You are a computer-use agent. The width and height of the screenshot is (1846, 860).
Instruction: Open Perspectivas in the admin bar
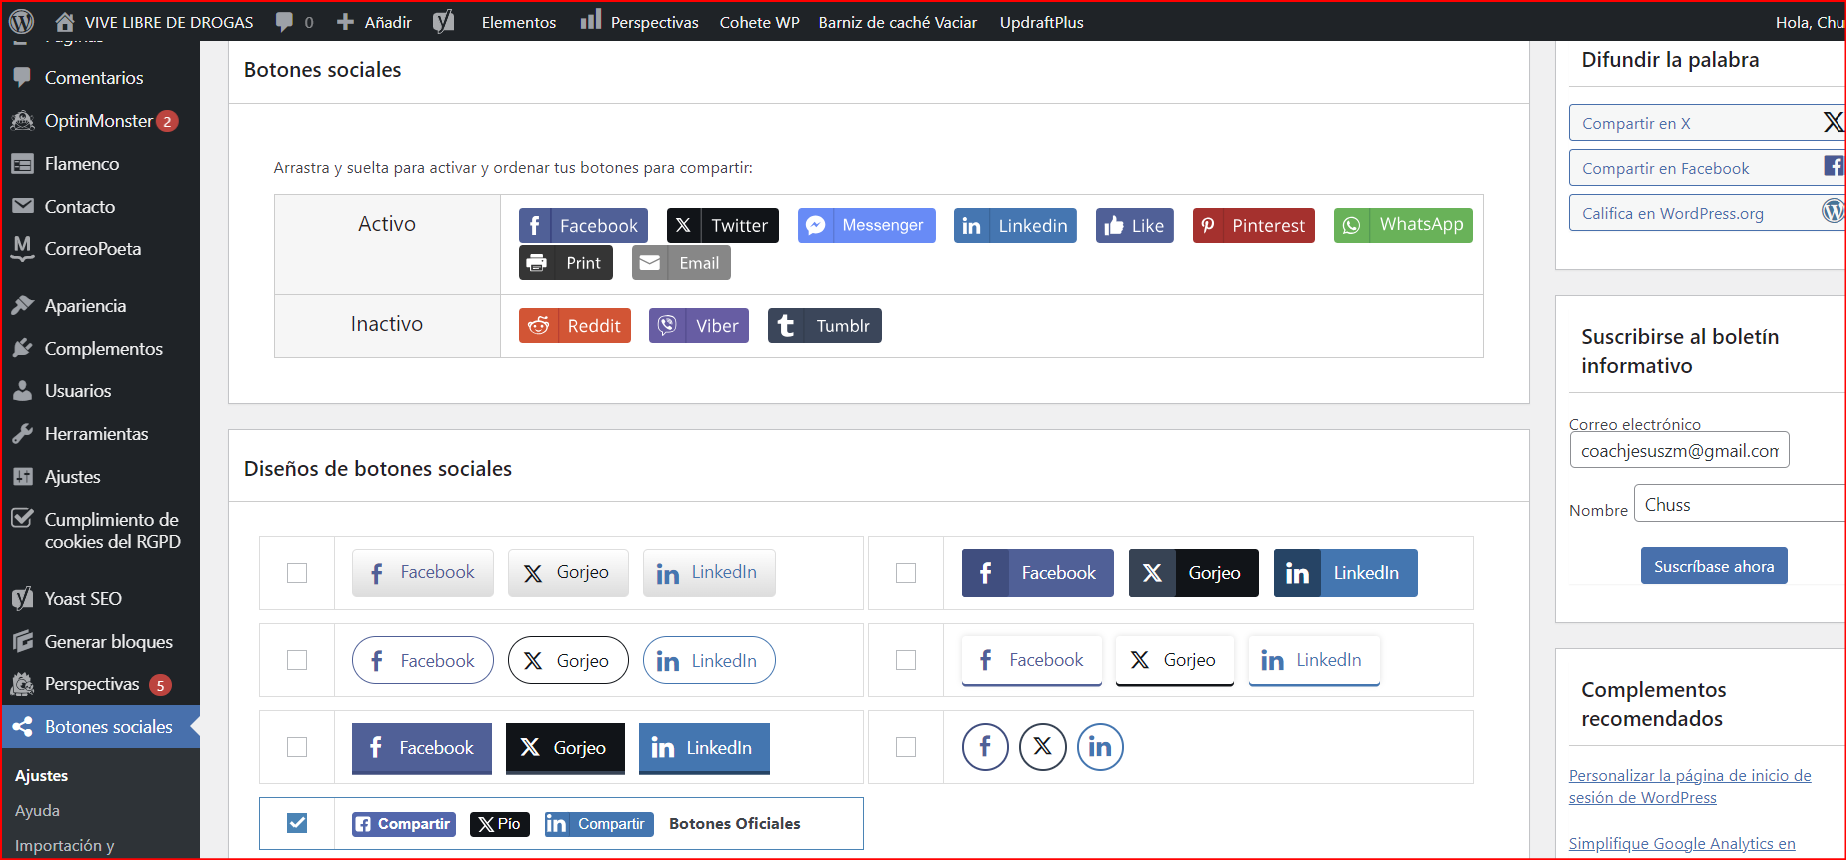[639, 22]
